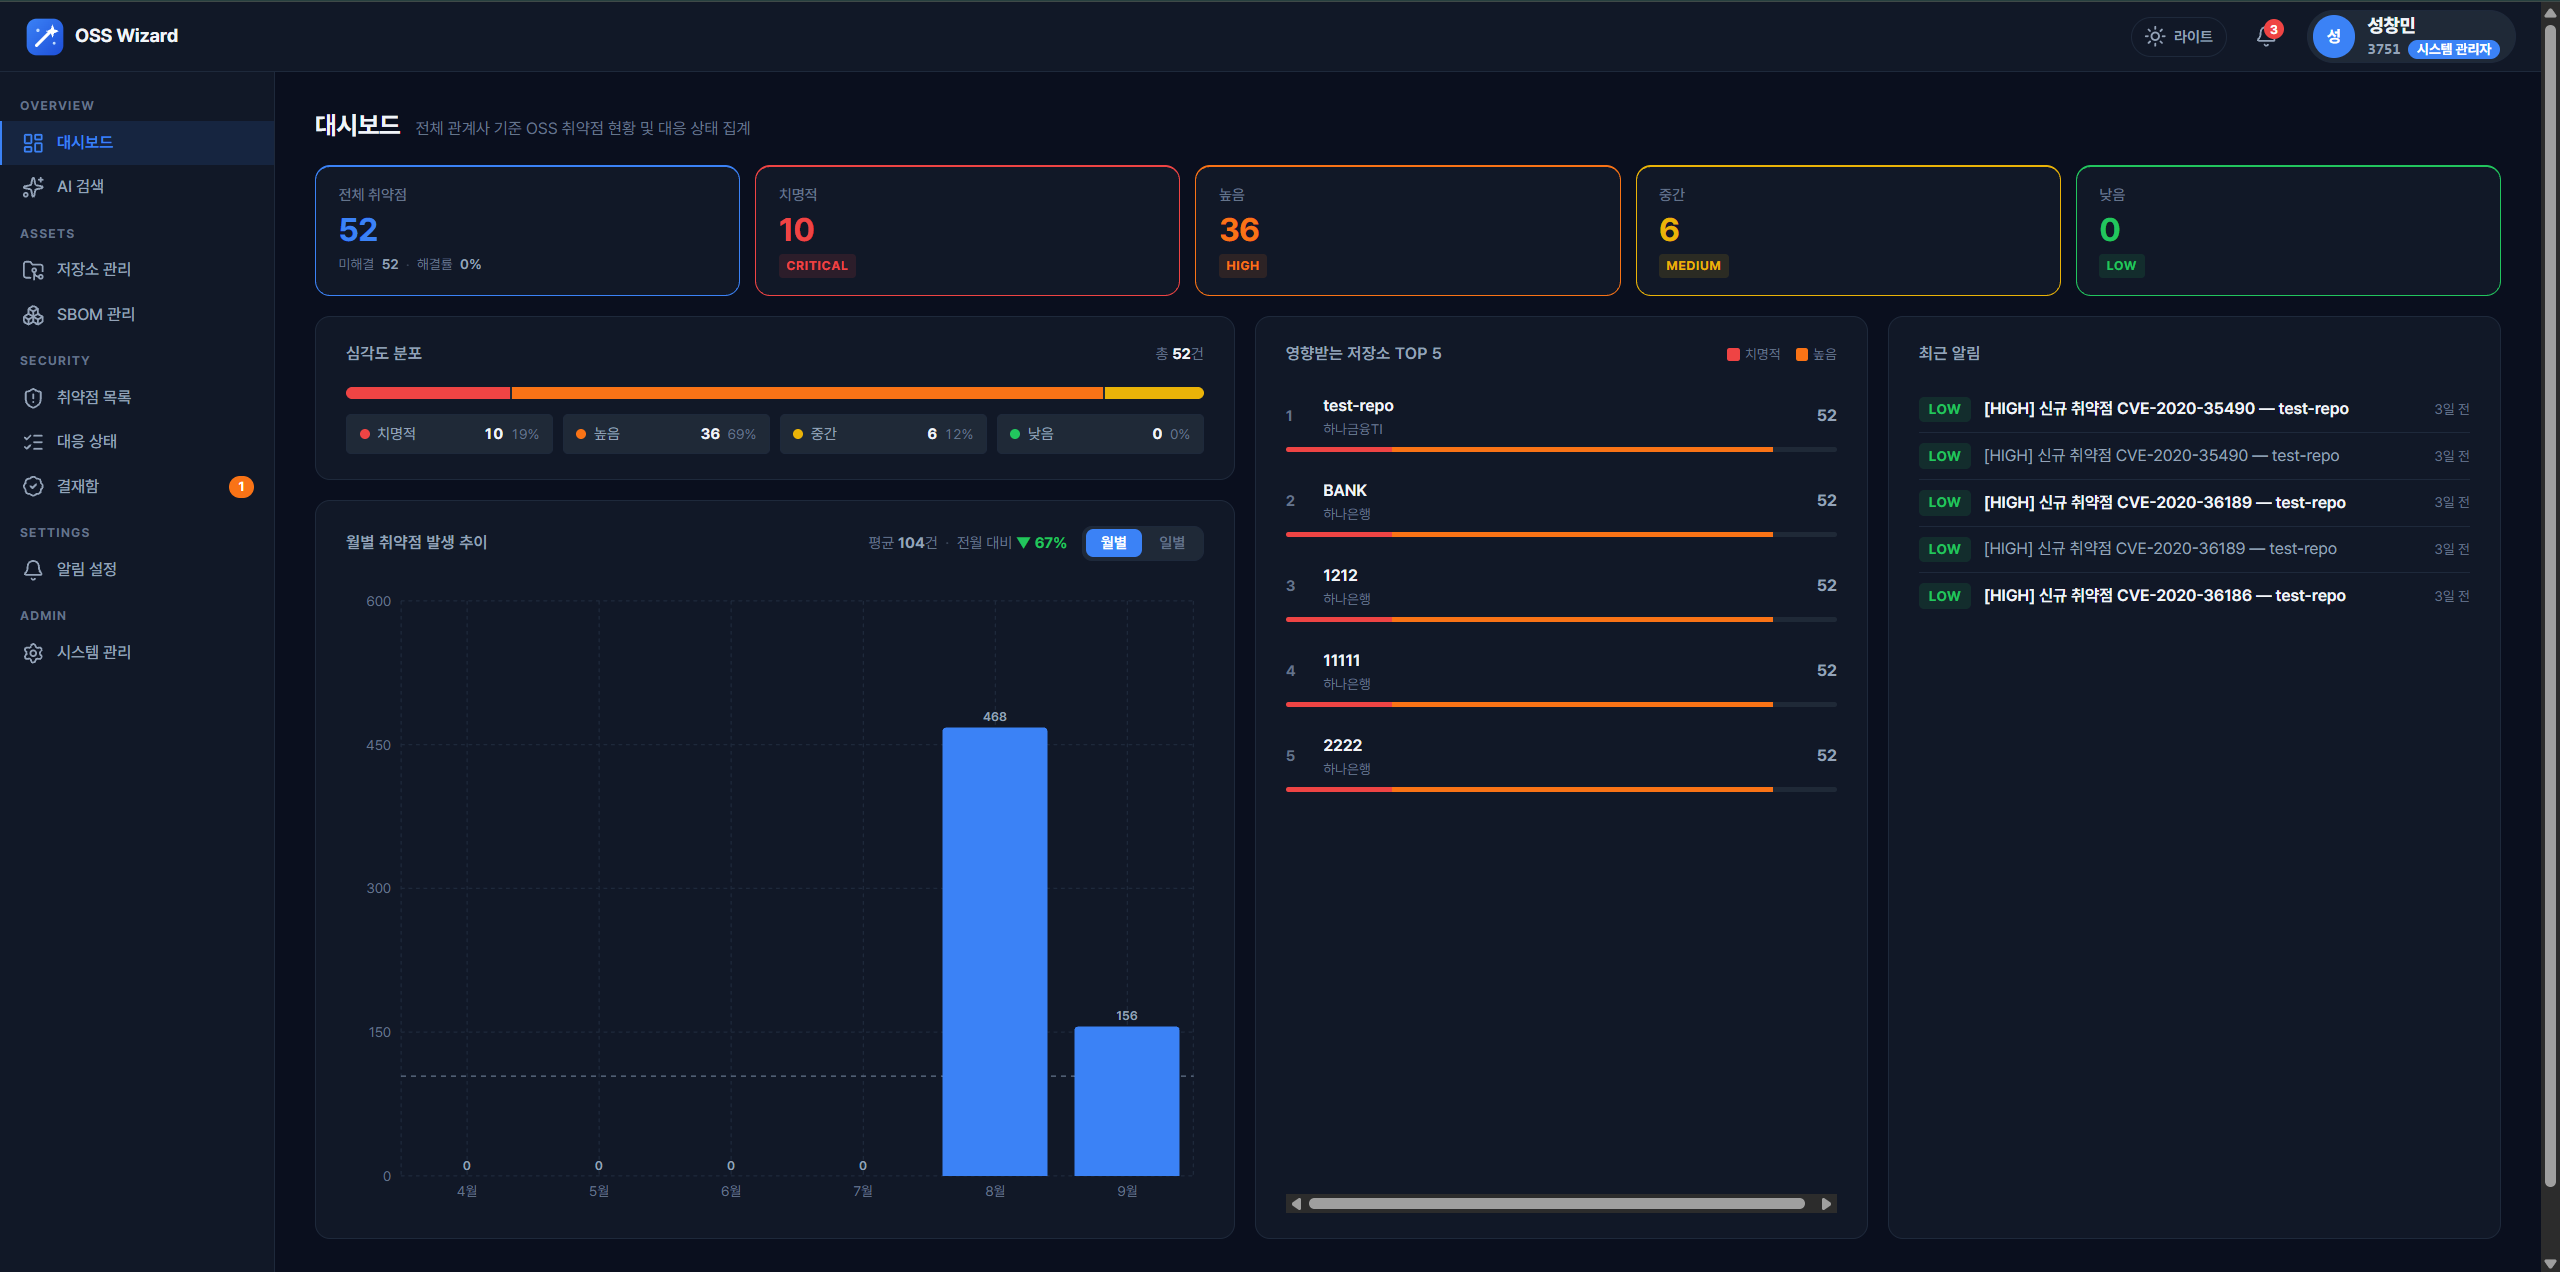This screenshot has height=1272, width=2560.
Task: Go to SBOM 관리 page
Action: pyautogui.click(x=137, y=314)
